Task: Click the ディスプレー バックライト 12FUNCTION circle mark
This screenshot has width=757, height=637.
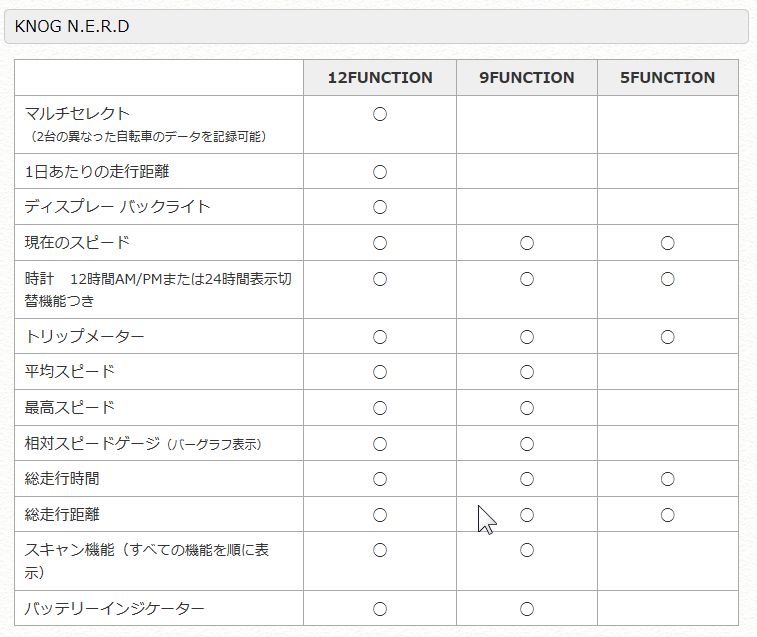Action: tap(380, 207)
